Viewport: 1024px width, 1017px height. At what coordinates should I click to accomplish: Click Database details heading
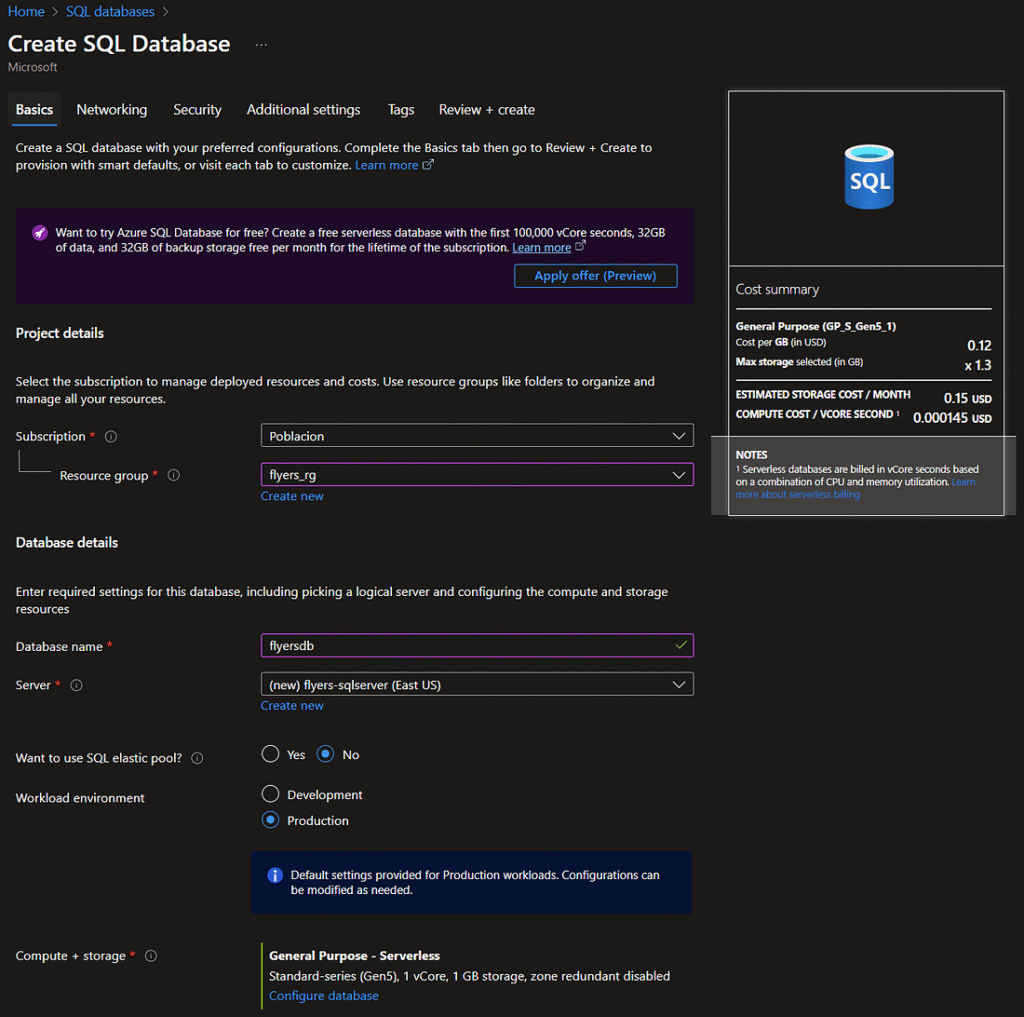click(67, 543)
